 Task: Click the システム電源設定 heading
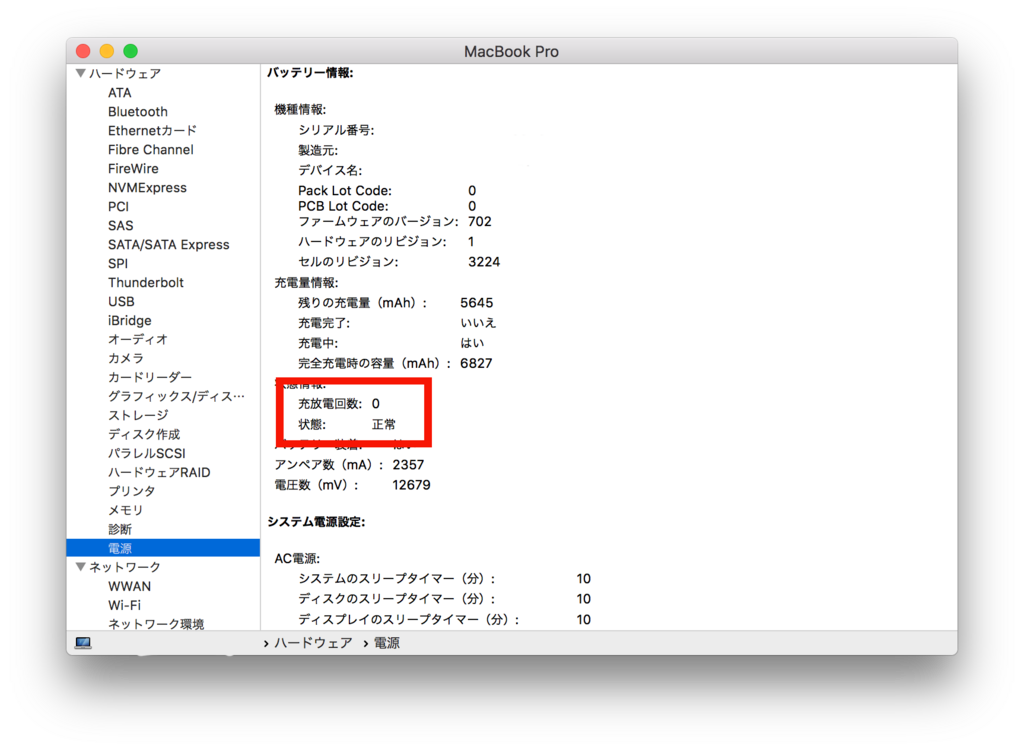tap(316, 521)
